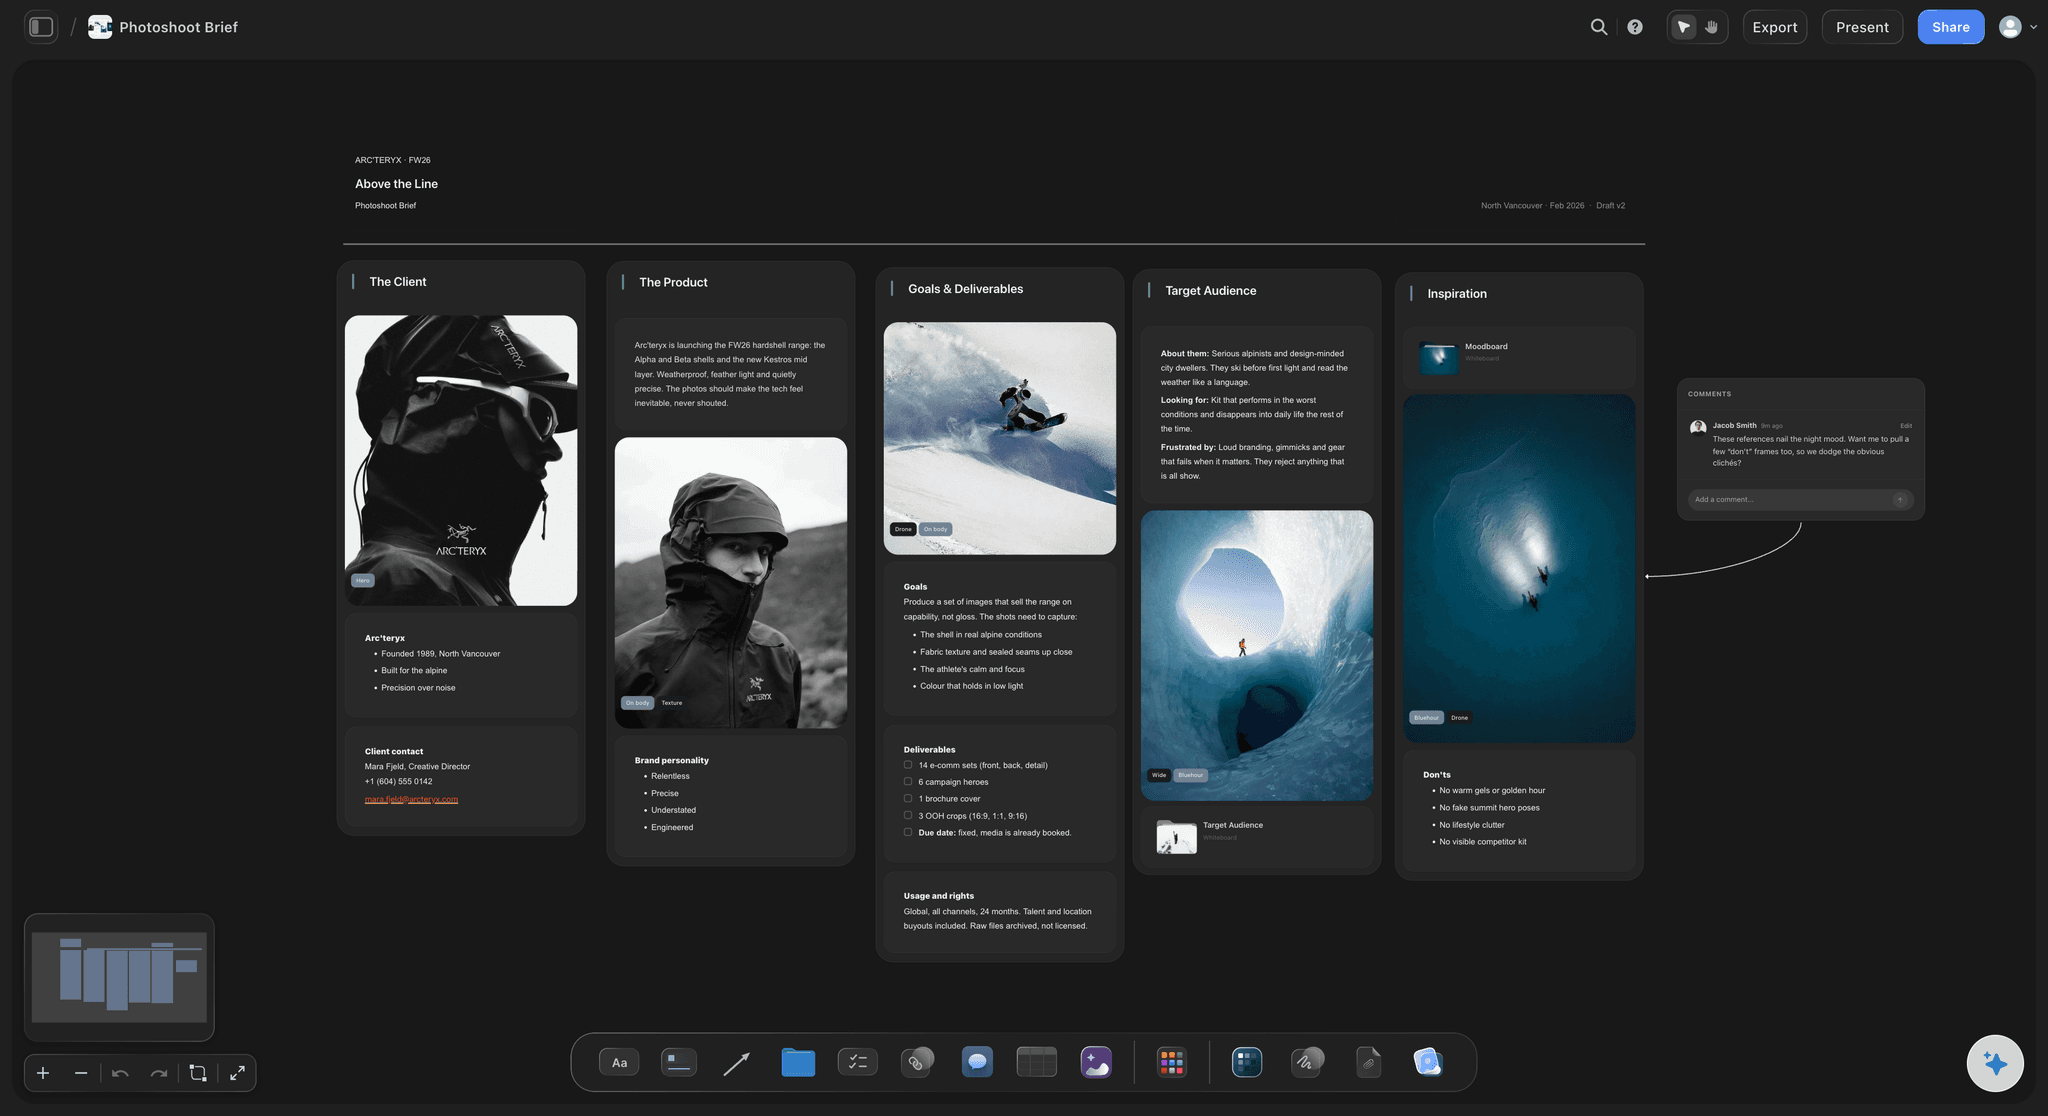The image size is (2048, 1116).
Task: Click the Present button
Action: click(1862, 27)
